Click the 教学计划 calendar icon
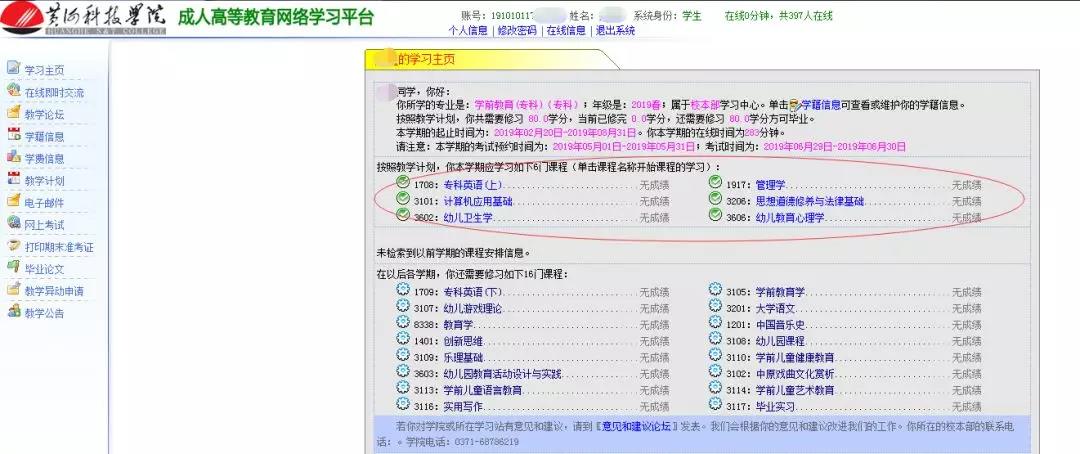The height and width of the screenshot is (454, 1080). tap(13, 180)
